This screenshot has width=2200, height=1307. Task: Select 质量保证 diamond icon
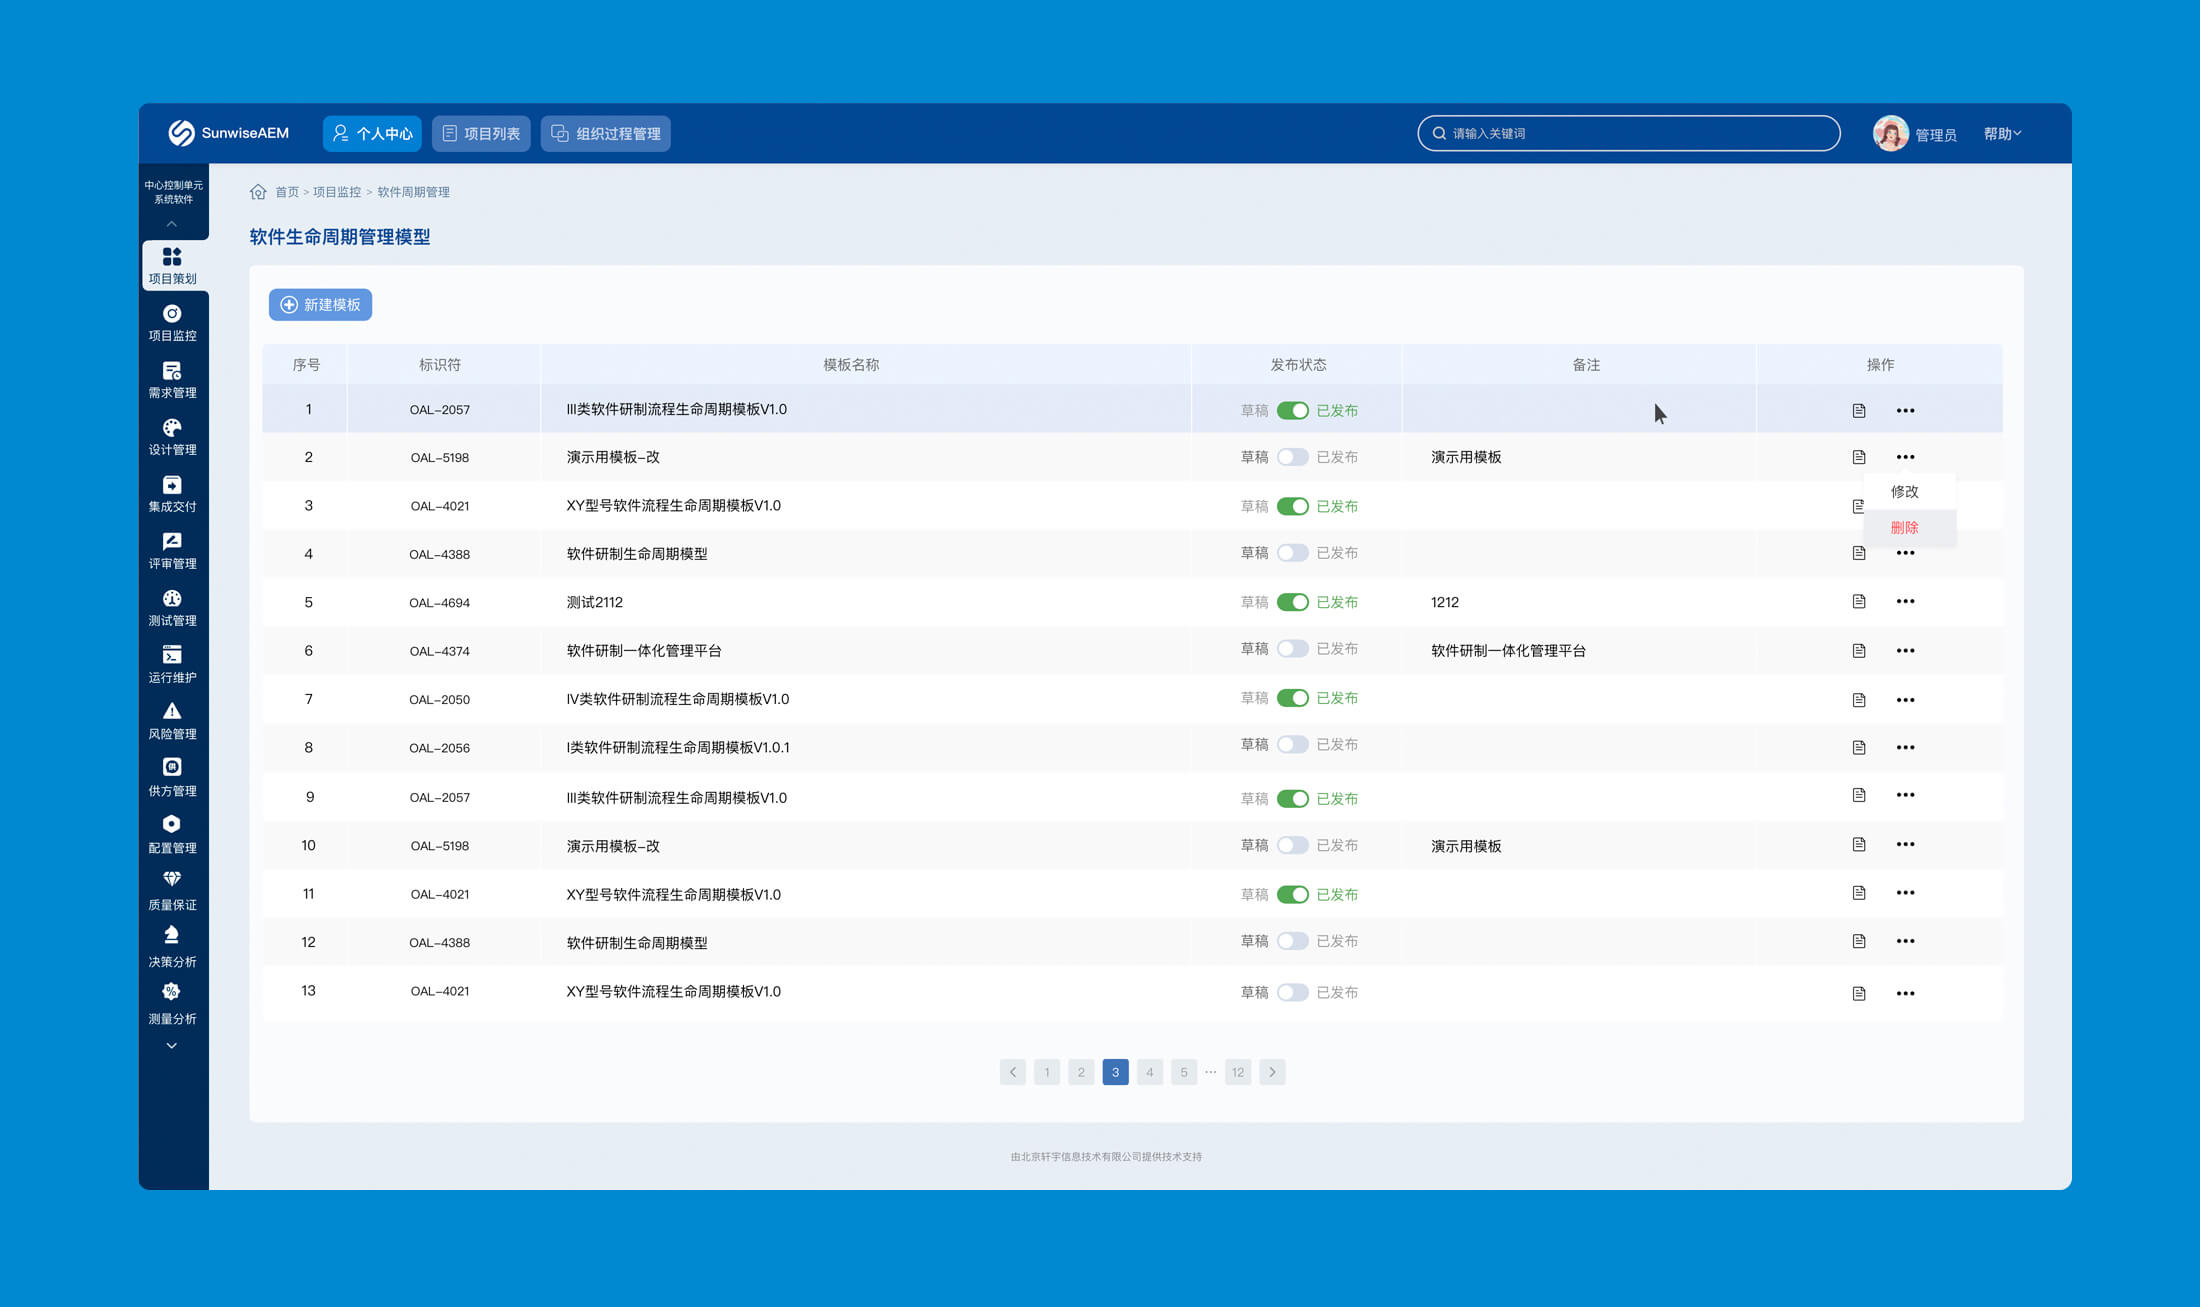coord(172,879)
